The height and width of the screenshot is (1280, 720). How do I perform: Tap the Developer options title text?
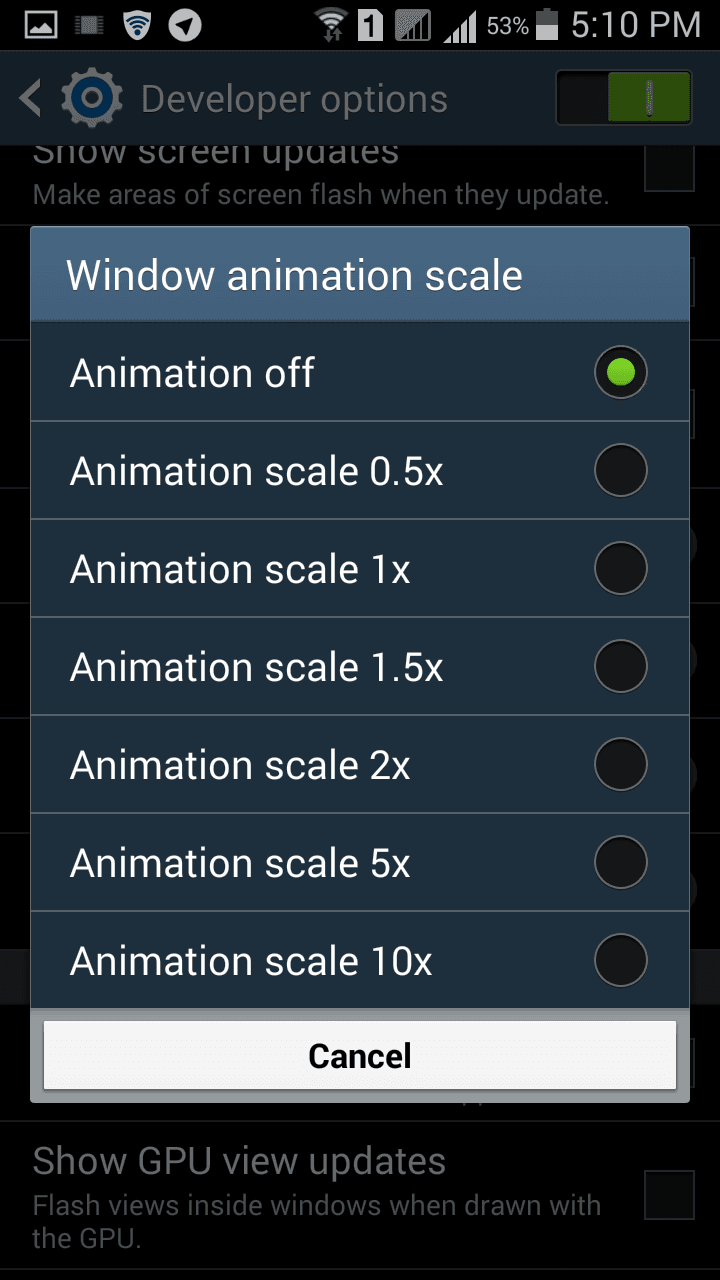coord(294,99)
